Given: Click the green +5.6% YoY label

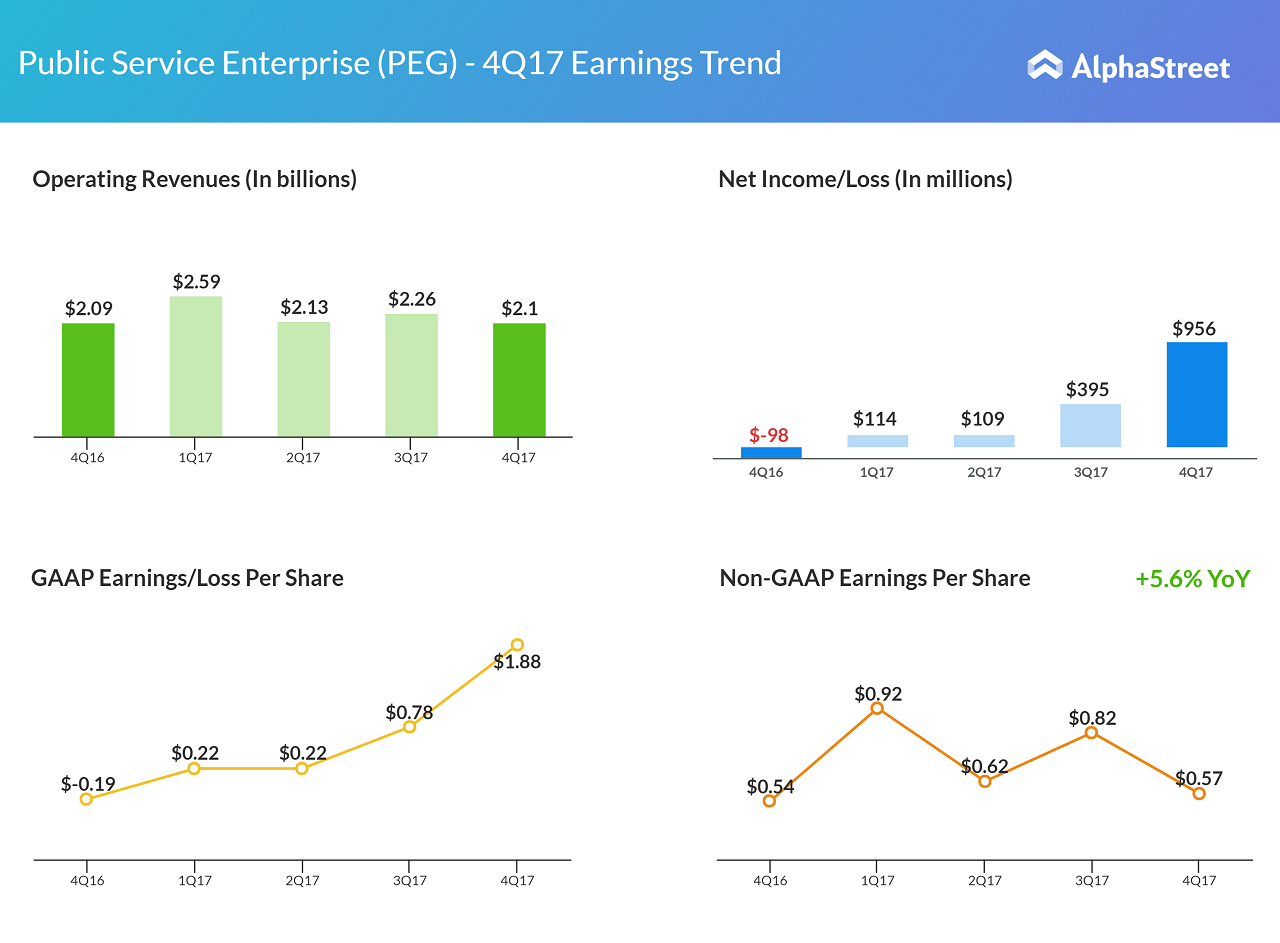Looking at the screenshot, I should [x=1192, y=579].
